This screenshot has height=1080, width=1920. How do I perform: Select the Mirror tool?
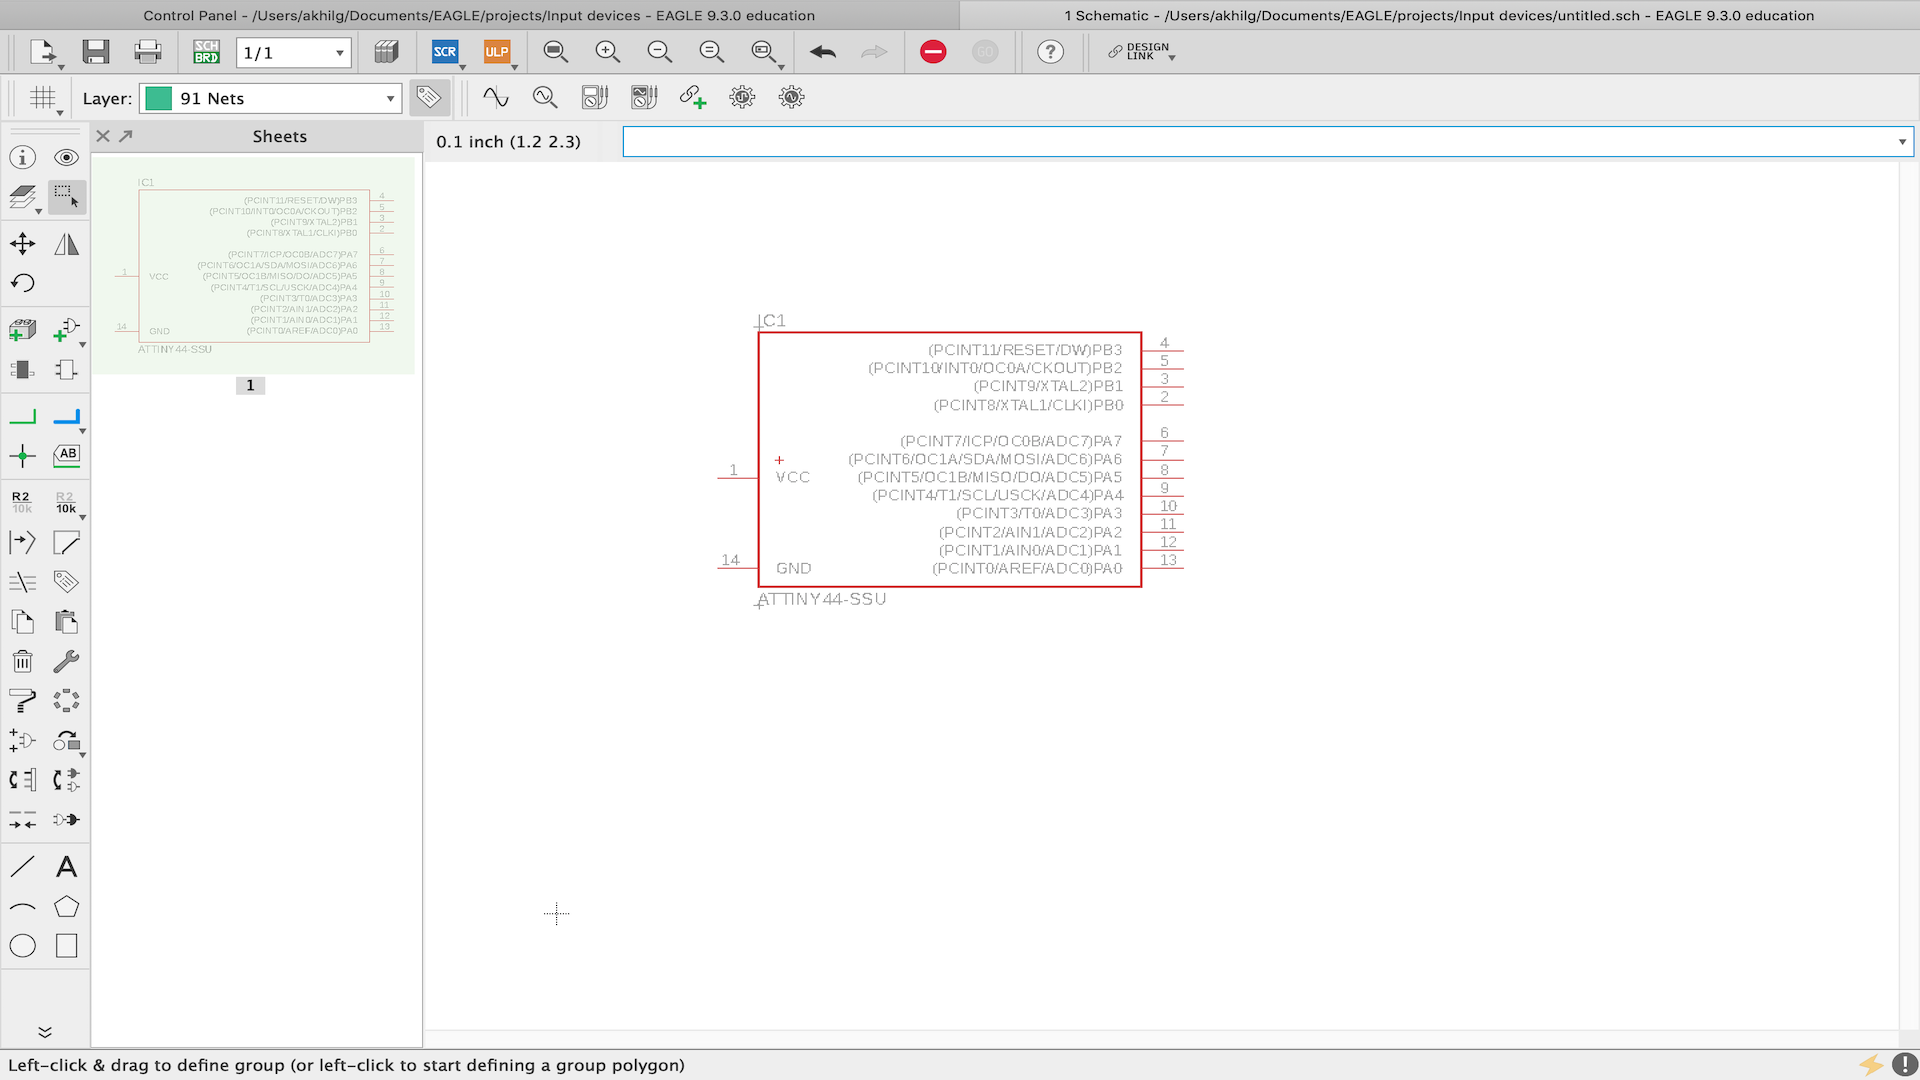pos(66,244)
